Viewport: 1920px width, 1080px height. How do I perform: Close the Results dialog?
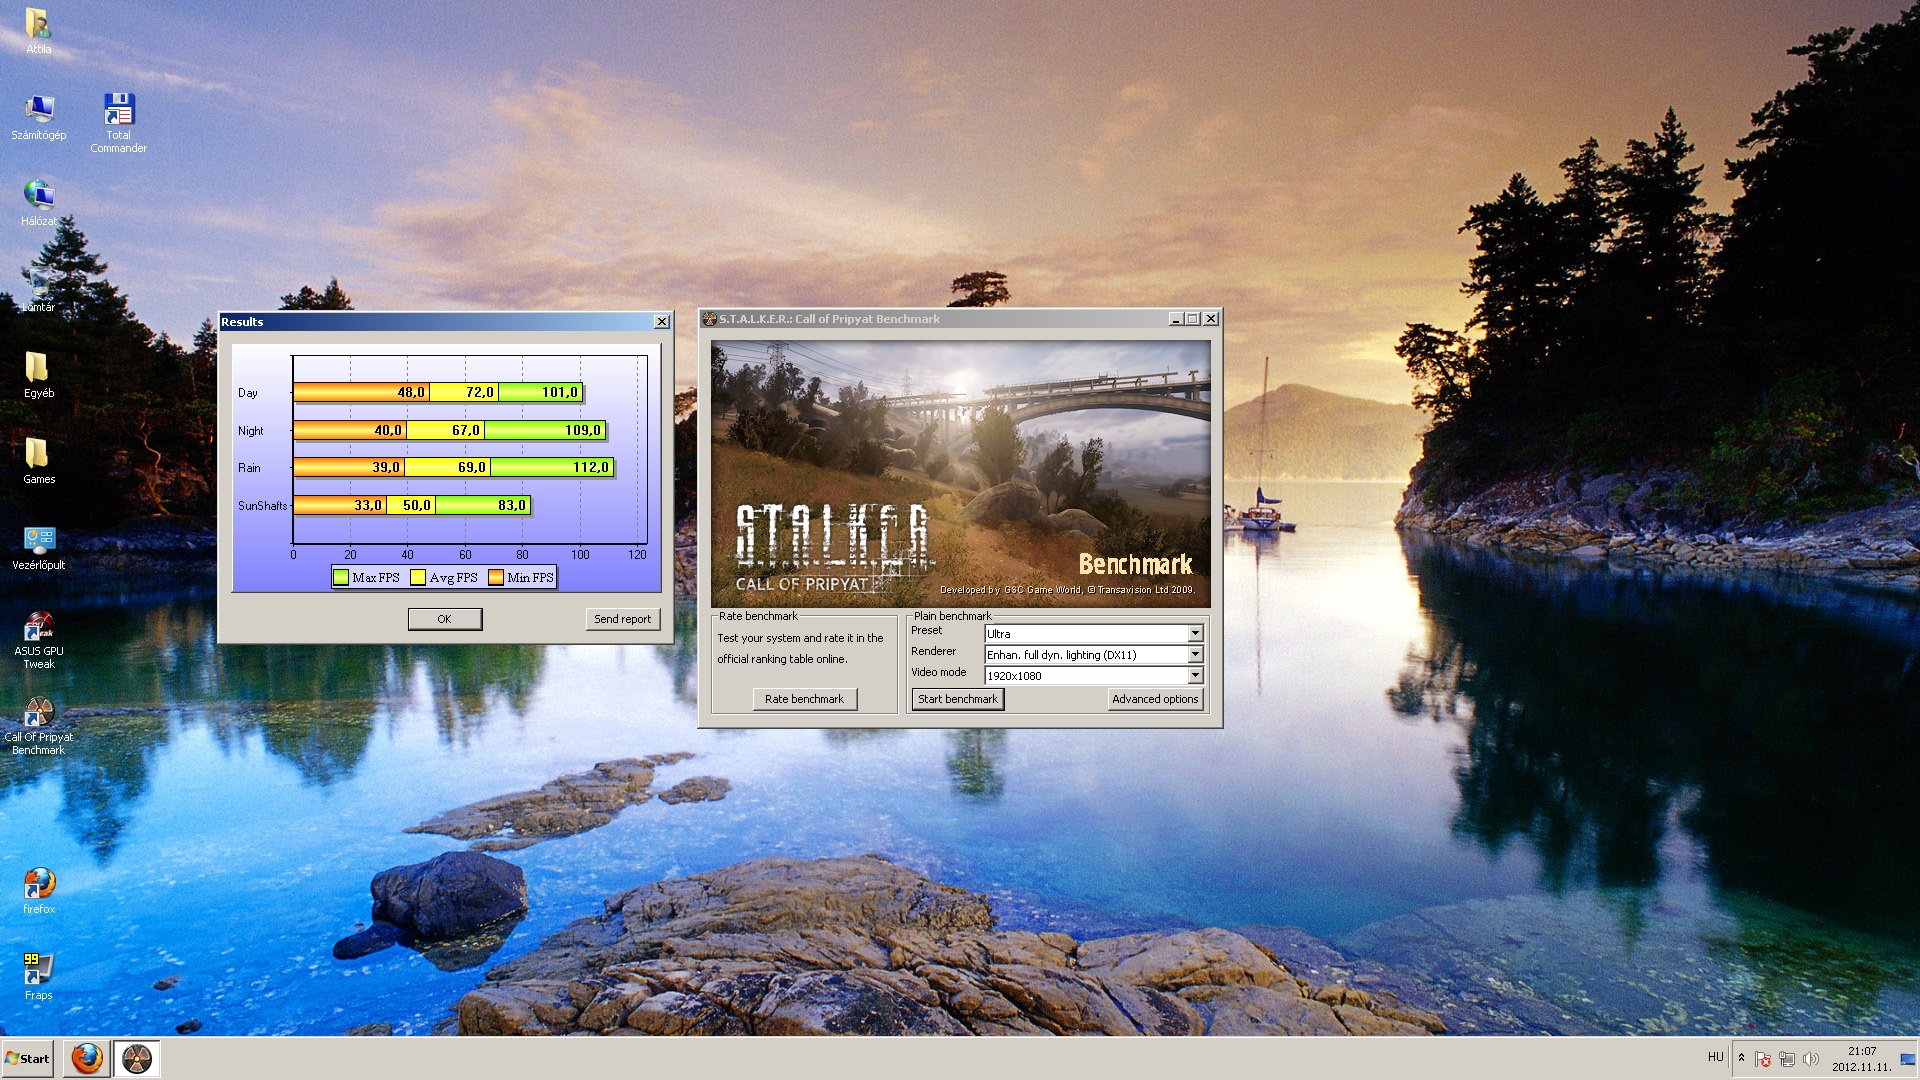pyautogui.click(x=661, y=321)
